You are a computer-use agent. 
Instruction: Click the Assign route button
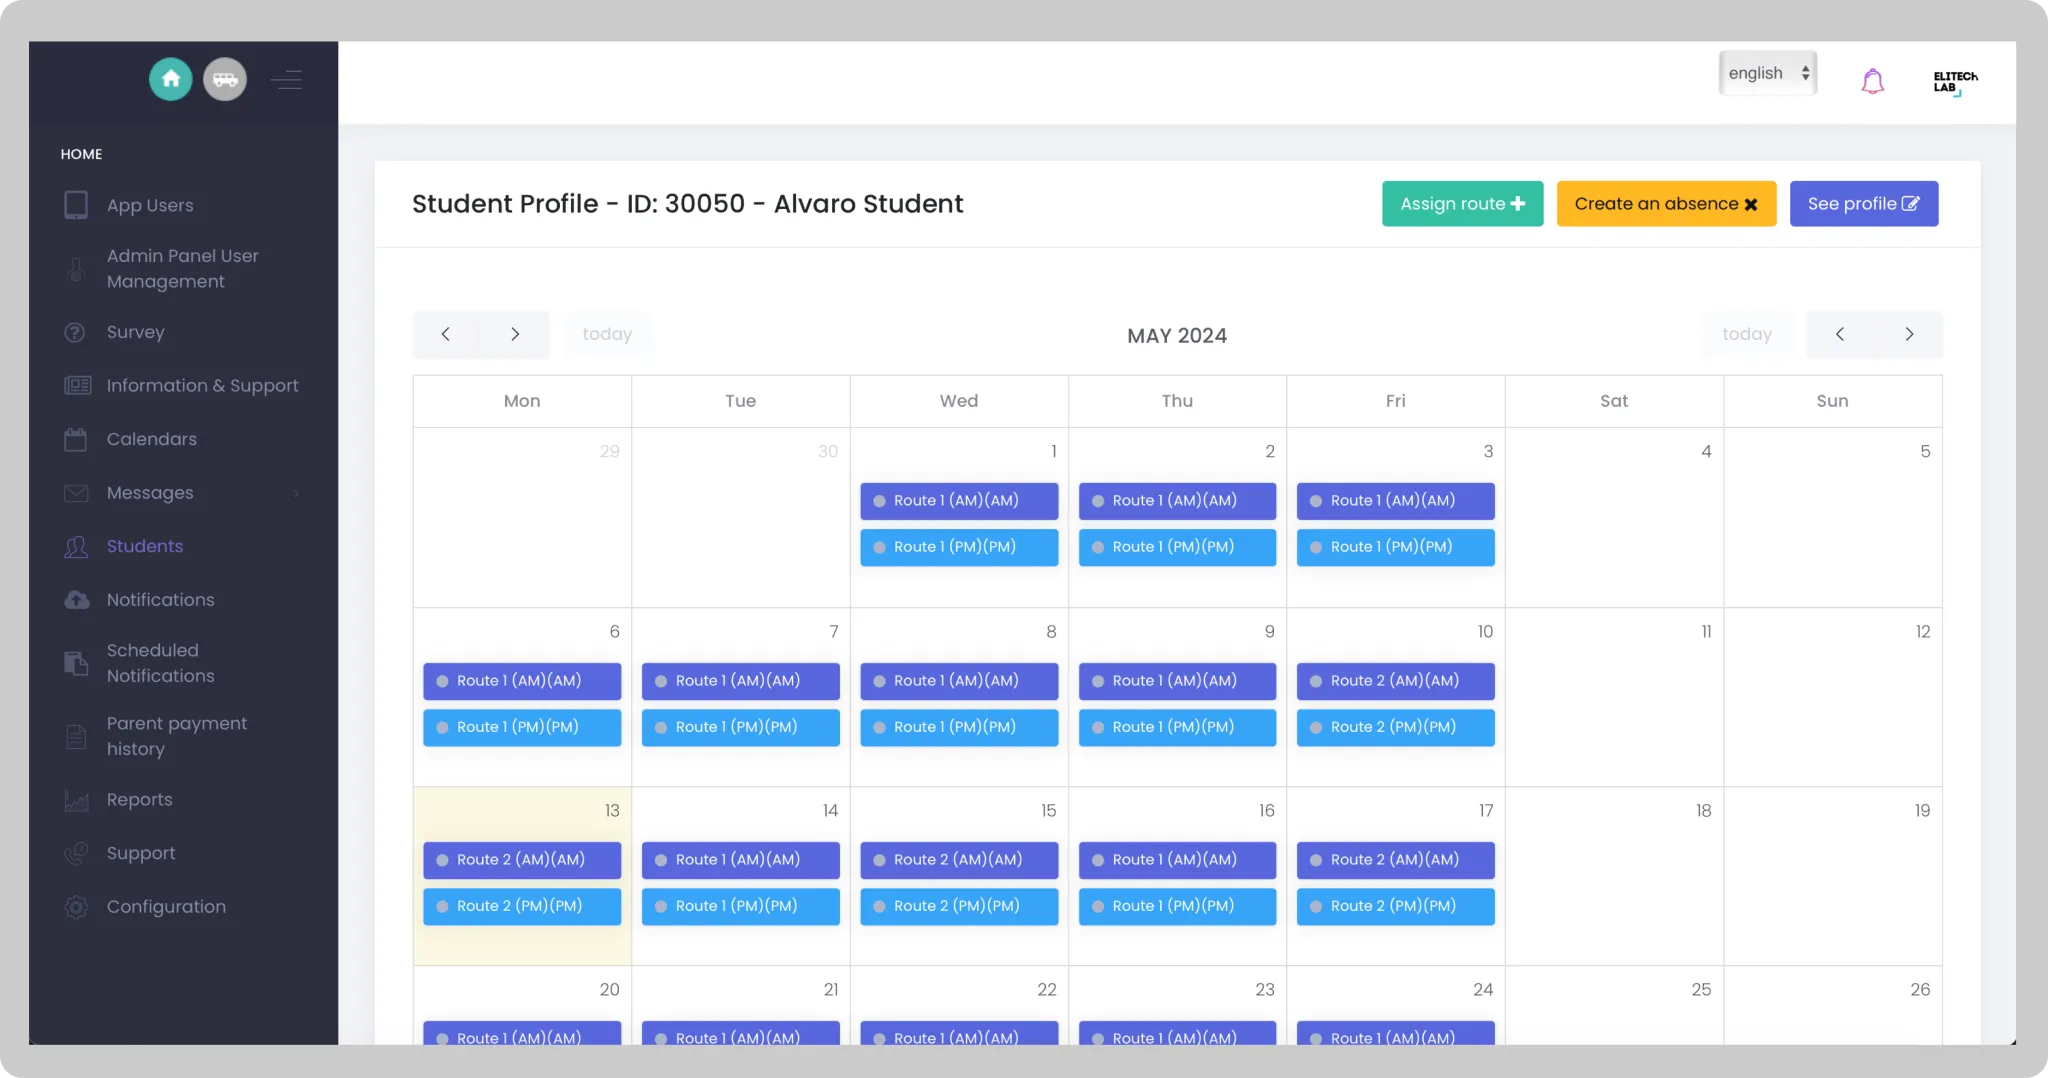tap(1462, 204)
